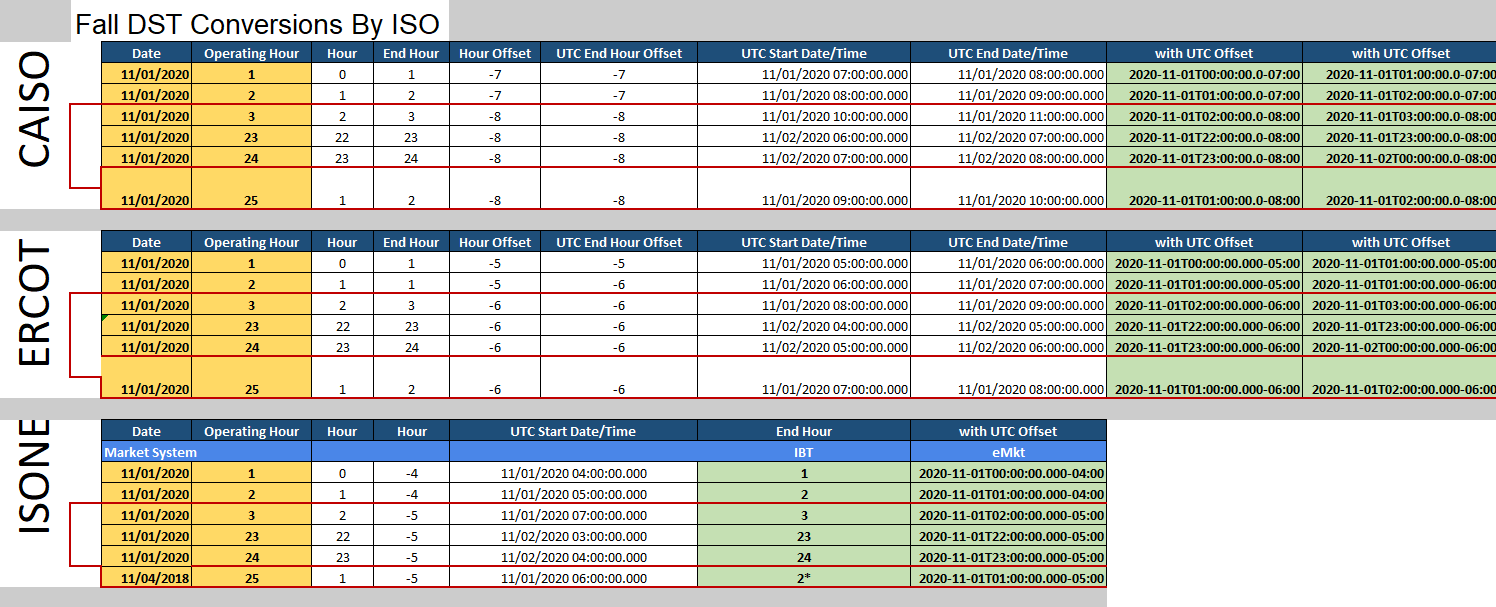Click the 'UTC Start Date/Time' header in the CAISO table
Image resolution: width=1496 pixels, height=607 pixels.
click(x=804, y=53)
